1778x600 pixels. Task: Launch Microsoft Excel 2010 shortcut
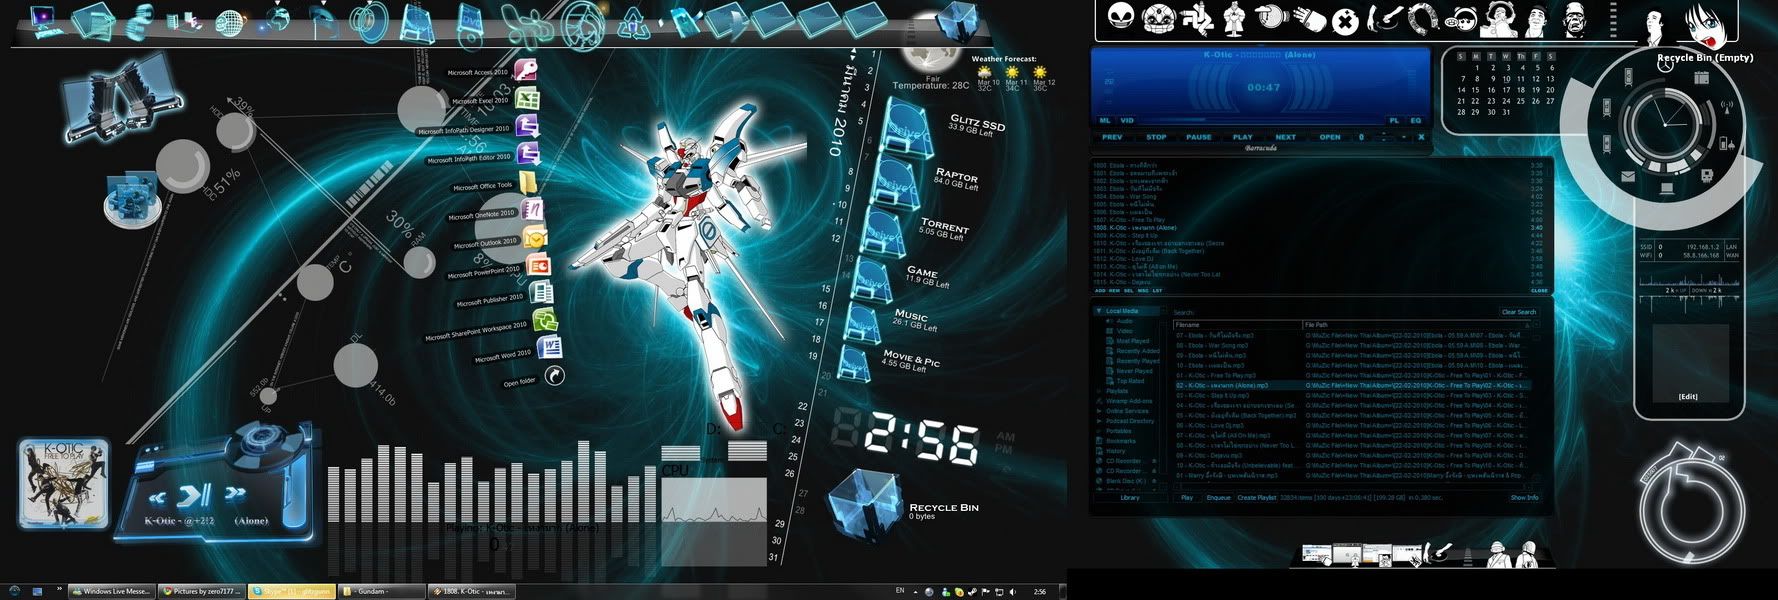527,99
